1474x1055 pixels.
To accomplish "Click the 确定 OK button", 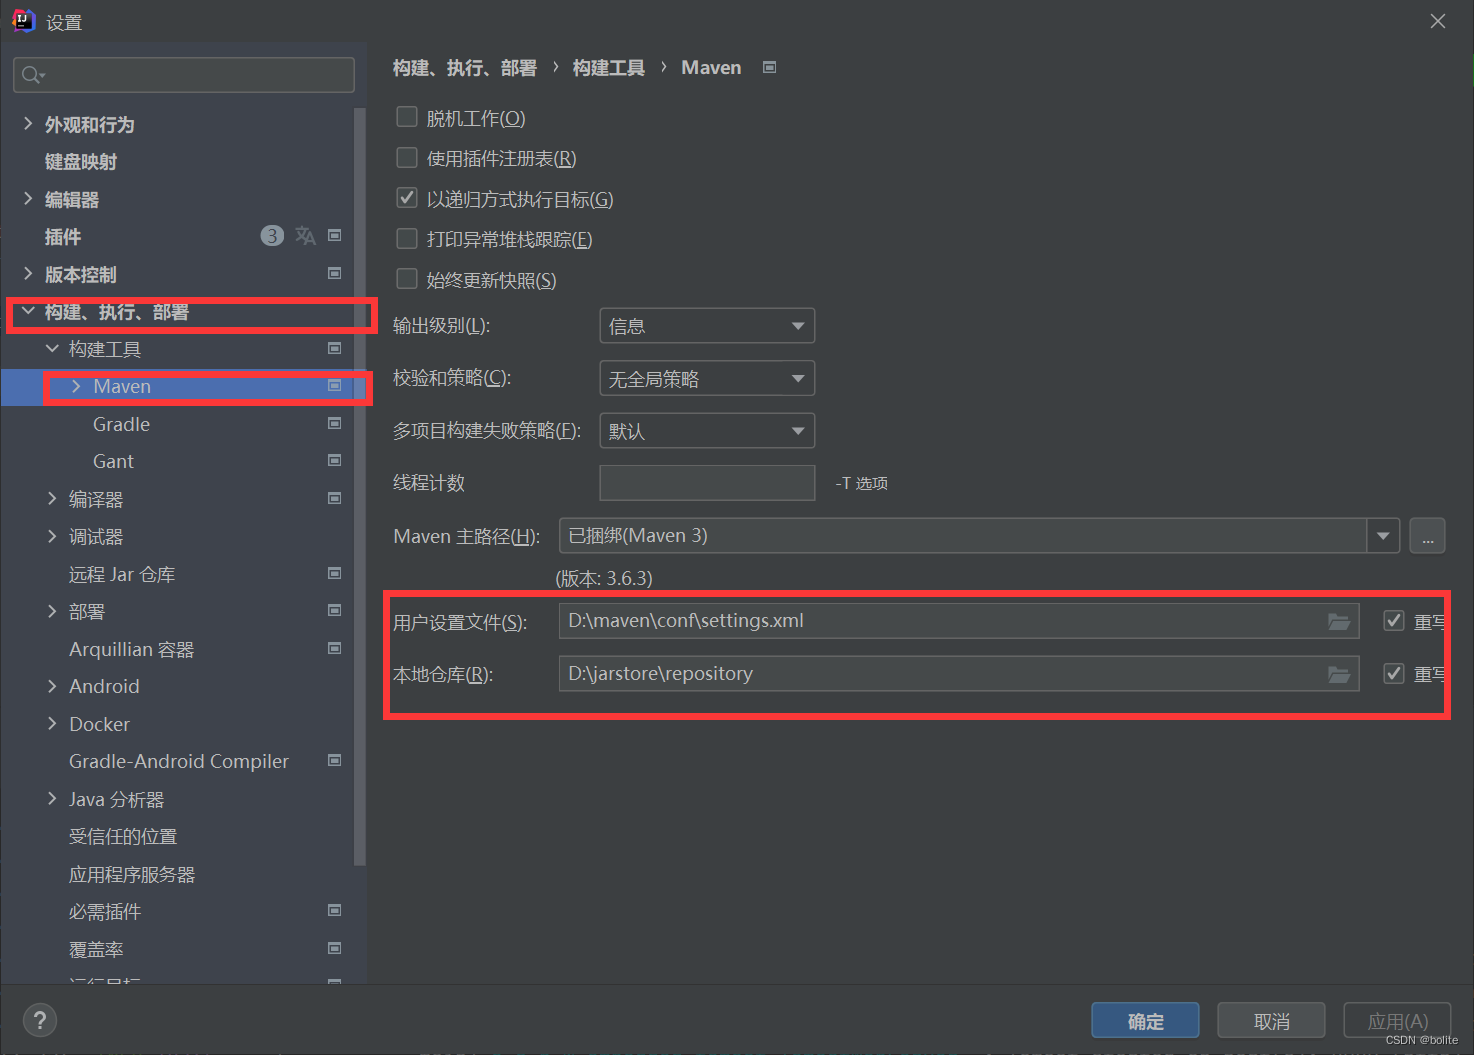I will 1145,1021.
